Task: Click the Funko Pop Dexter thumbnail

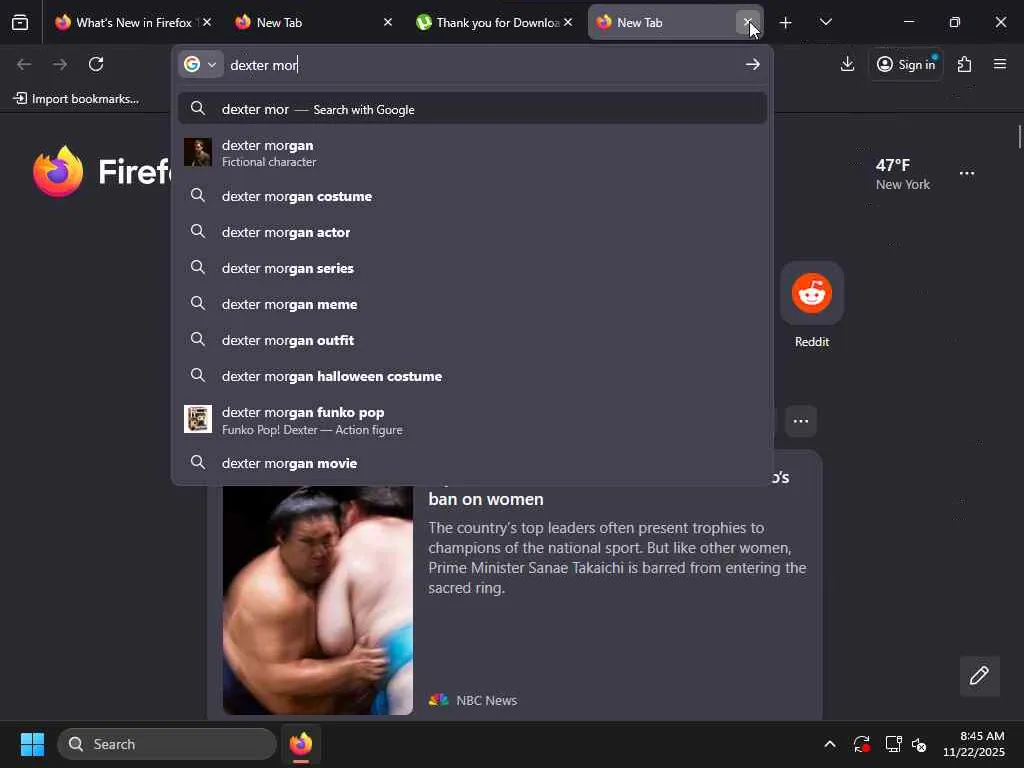Action: (x=198, y=419)
